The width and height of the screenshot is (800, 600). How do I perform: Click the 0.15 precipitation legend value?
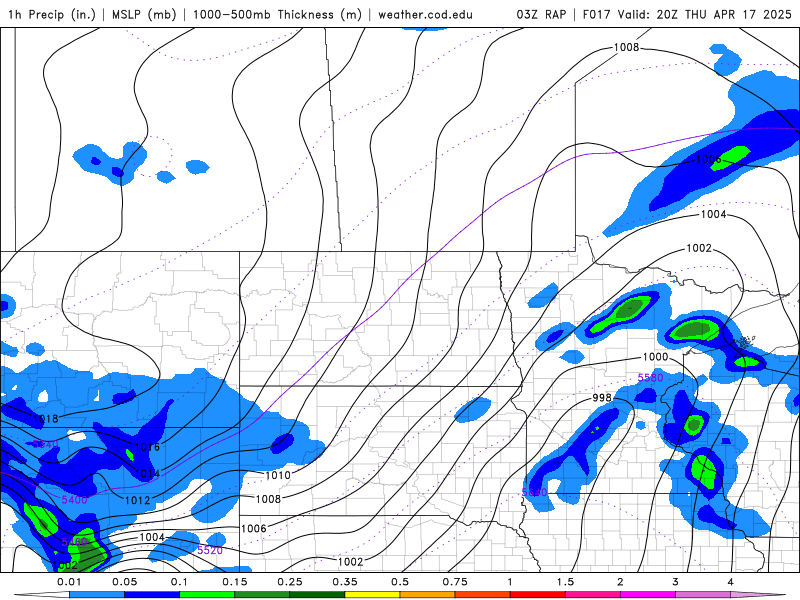235,582
